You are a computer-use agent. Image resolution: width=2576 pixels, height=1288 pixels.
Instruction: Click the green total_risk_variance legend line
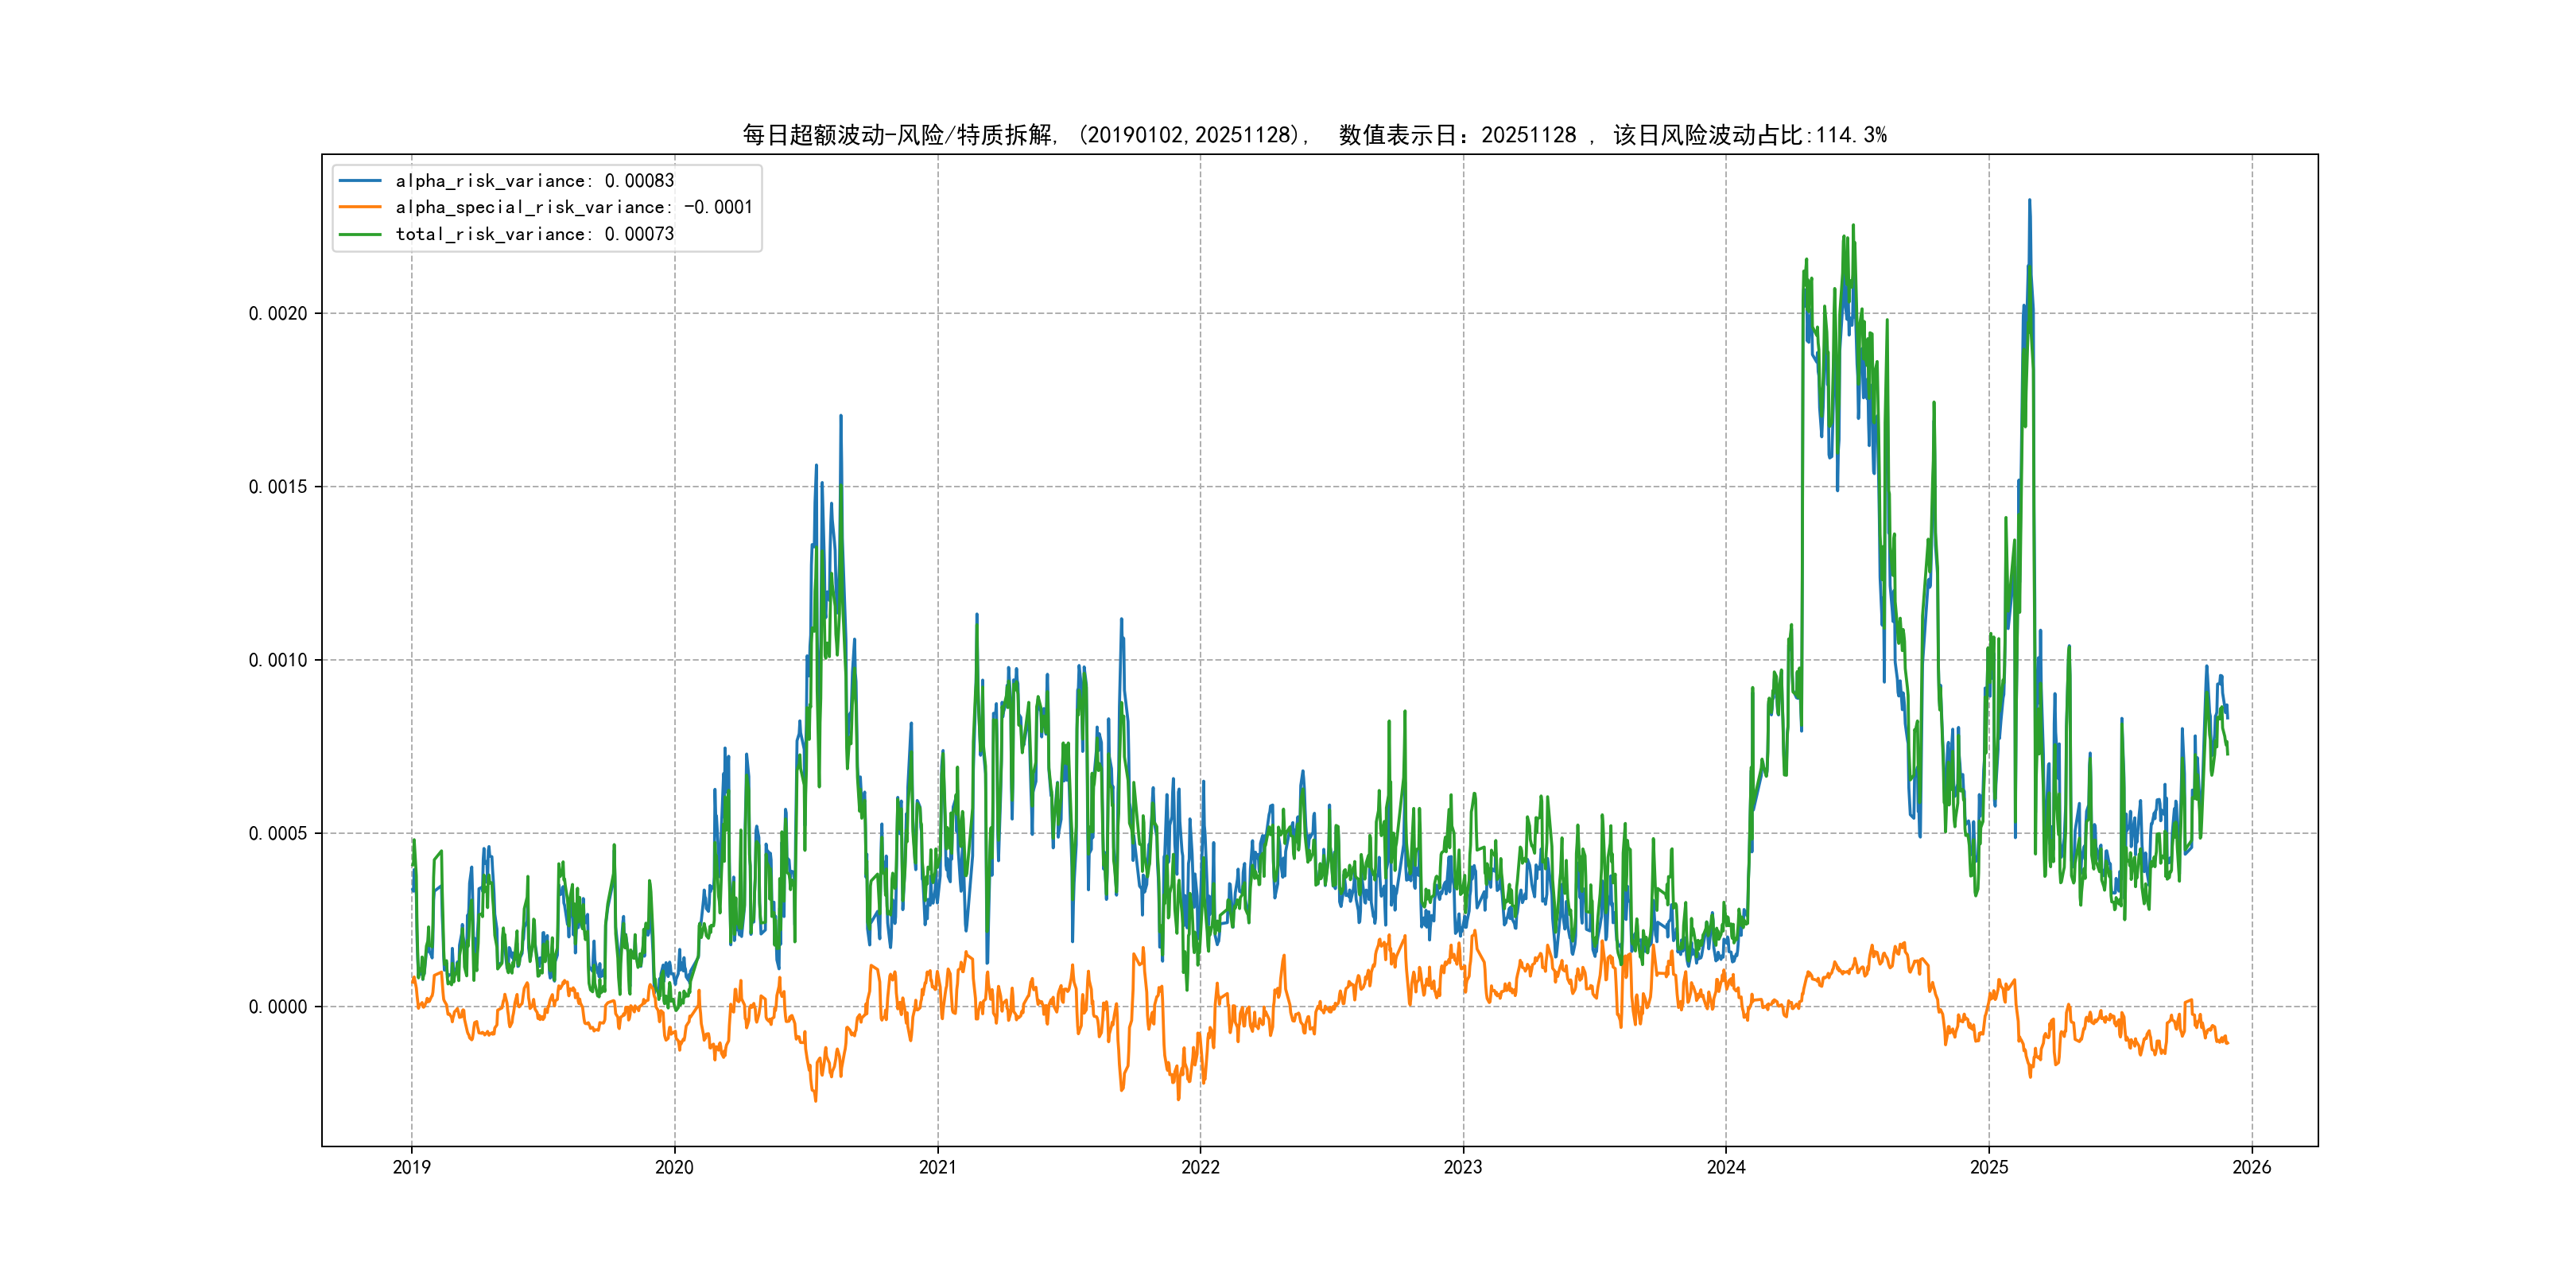point(360,234)
